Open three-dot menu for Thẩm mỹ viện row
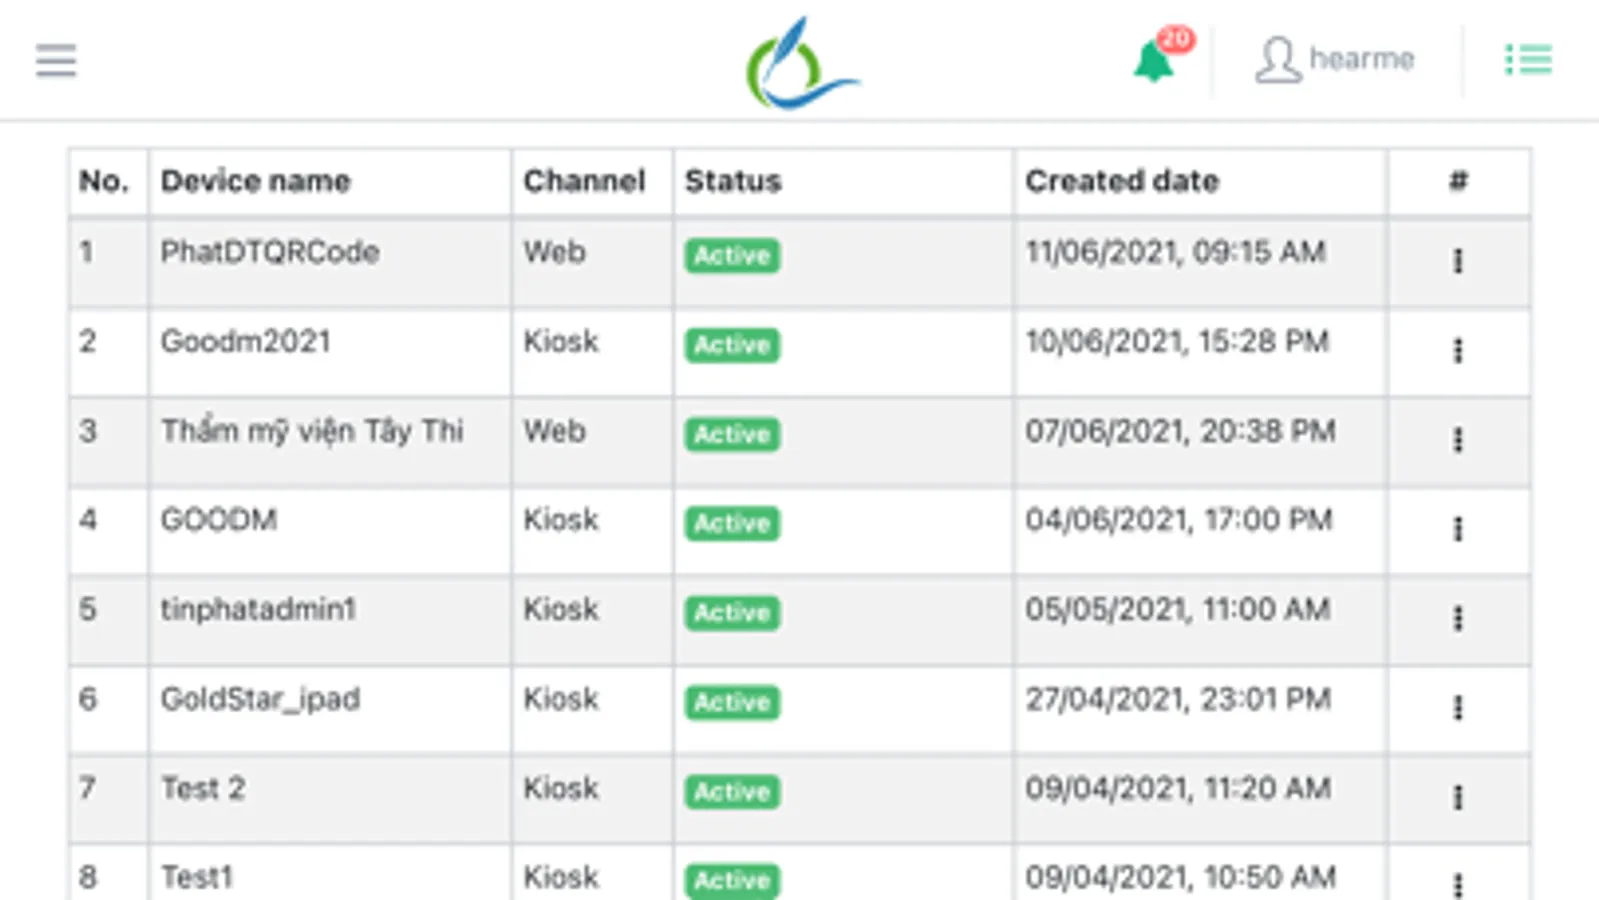The height and width of the screenshot is (900, 1599). (1458, 440)
